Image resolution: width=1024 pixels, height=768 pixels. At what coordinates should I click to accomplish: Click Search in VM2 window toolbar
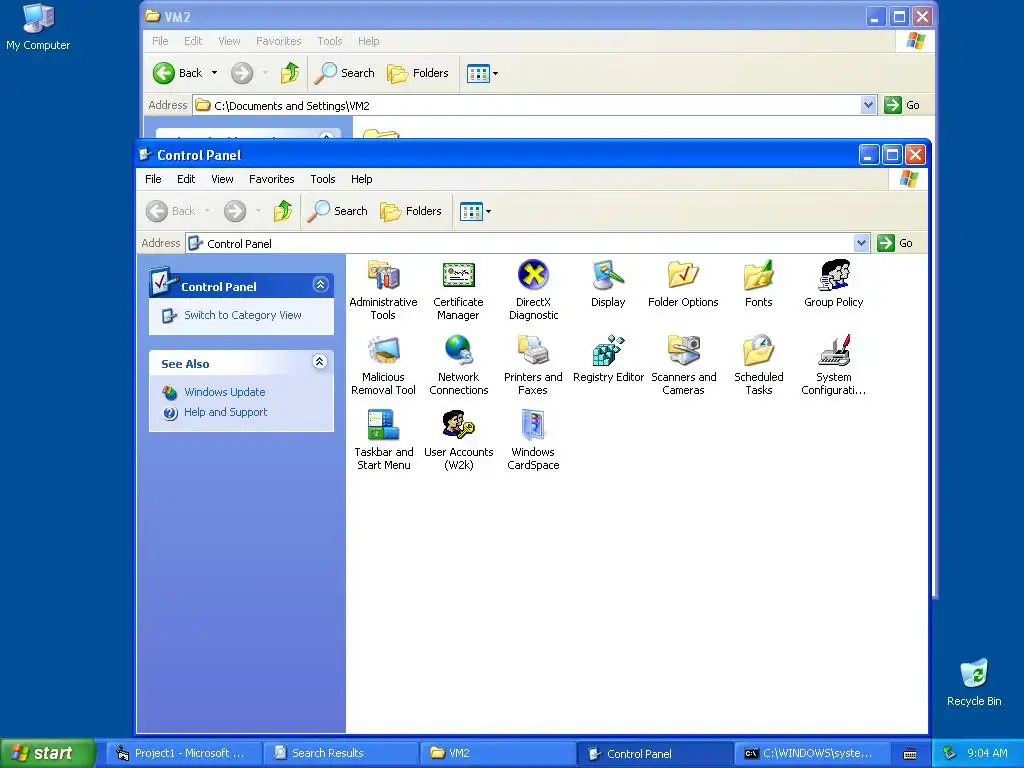[344, 73]
